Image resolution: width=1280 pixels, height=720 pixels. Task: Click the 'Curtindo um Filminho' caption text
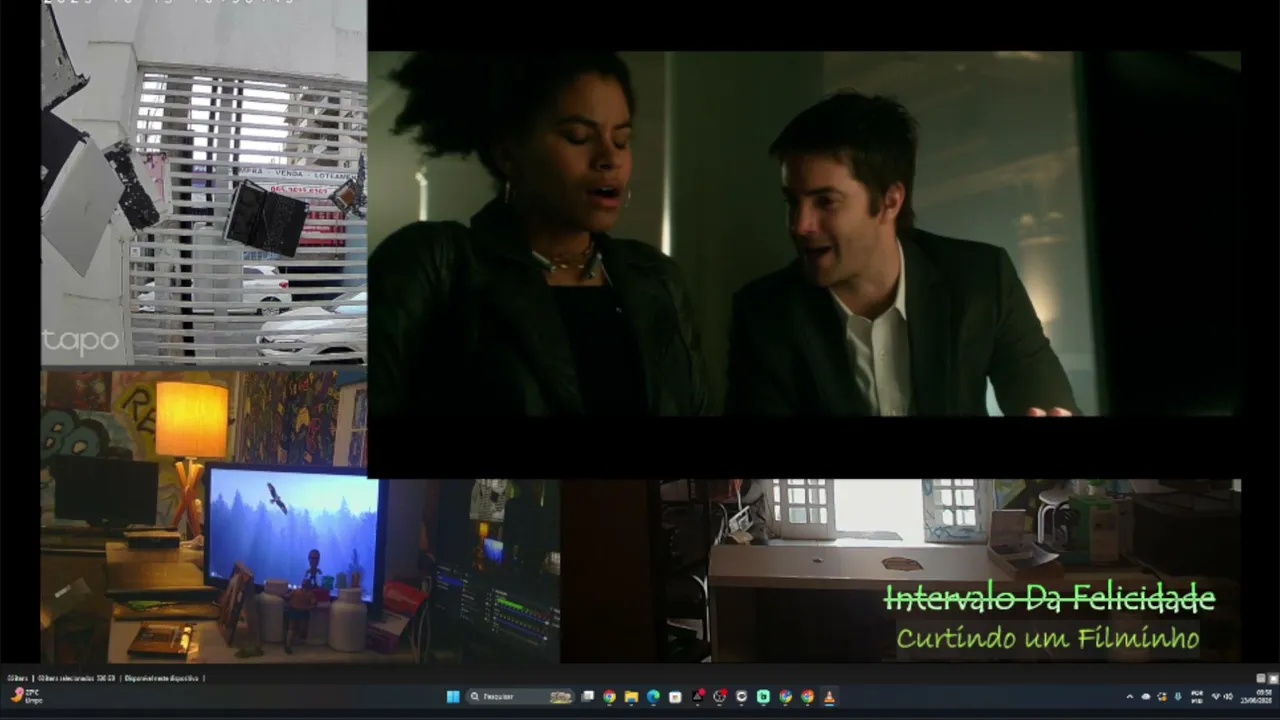[x=1047, y=637]
